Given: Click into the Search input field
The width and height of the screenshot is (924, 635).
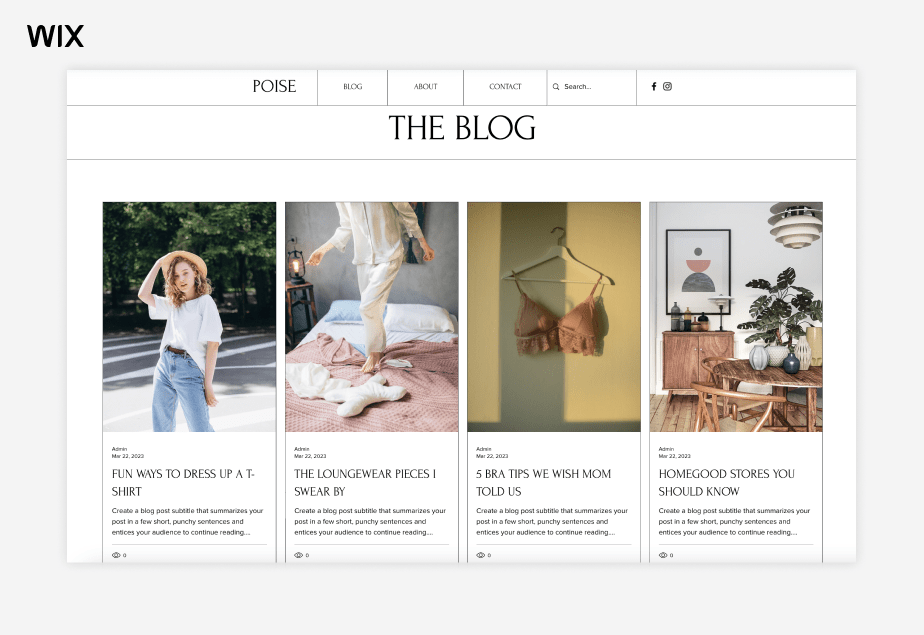Looking at the screenshot, I should pyautogui.click(x=590, y=87).
